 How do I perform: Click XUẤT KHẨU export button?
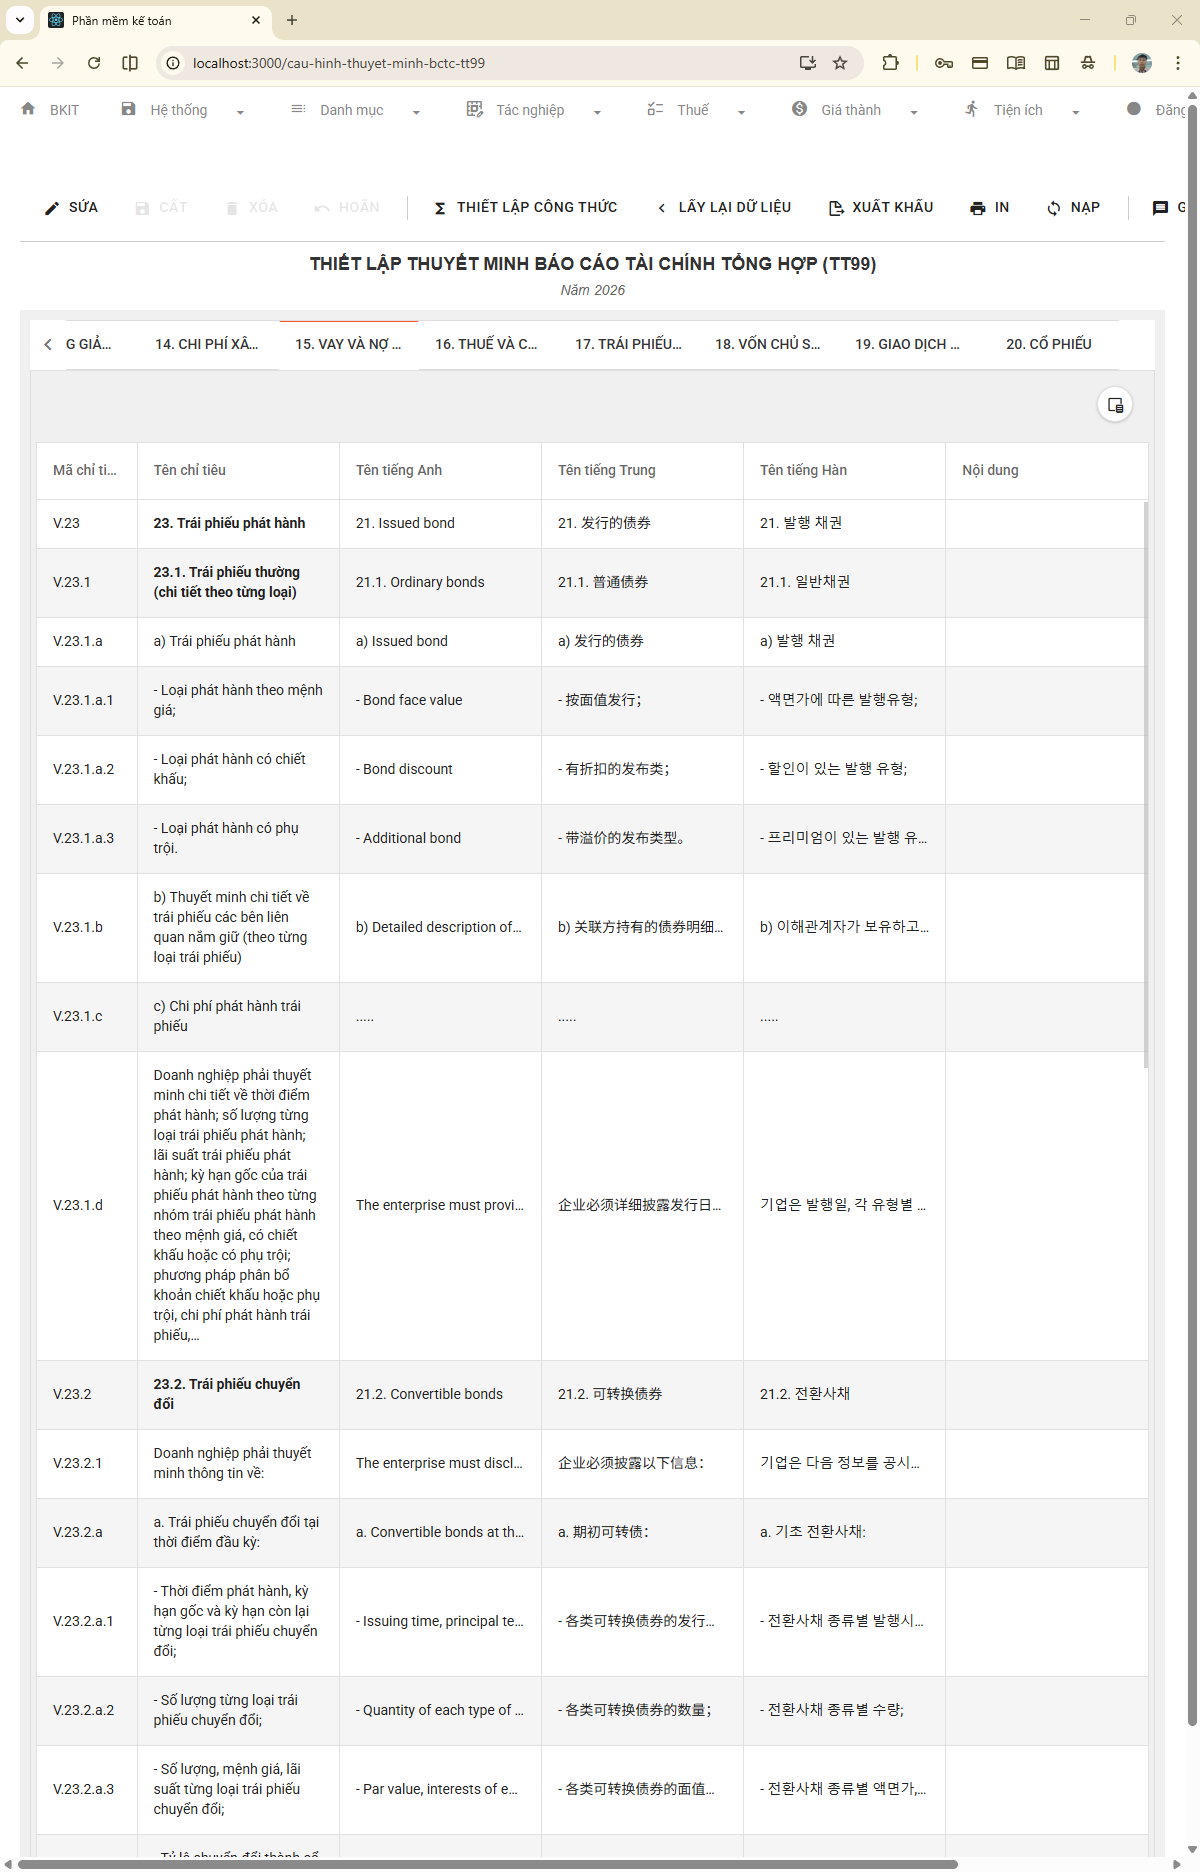[881, 208]
